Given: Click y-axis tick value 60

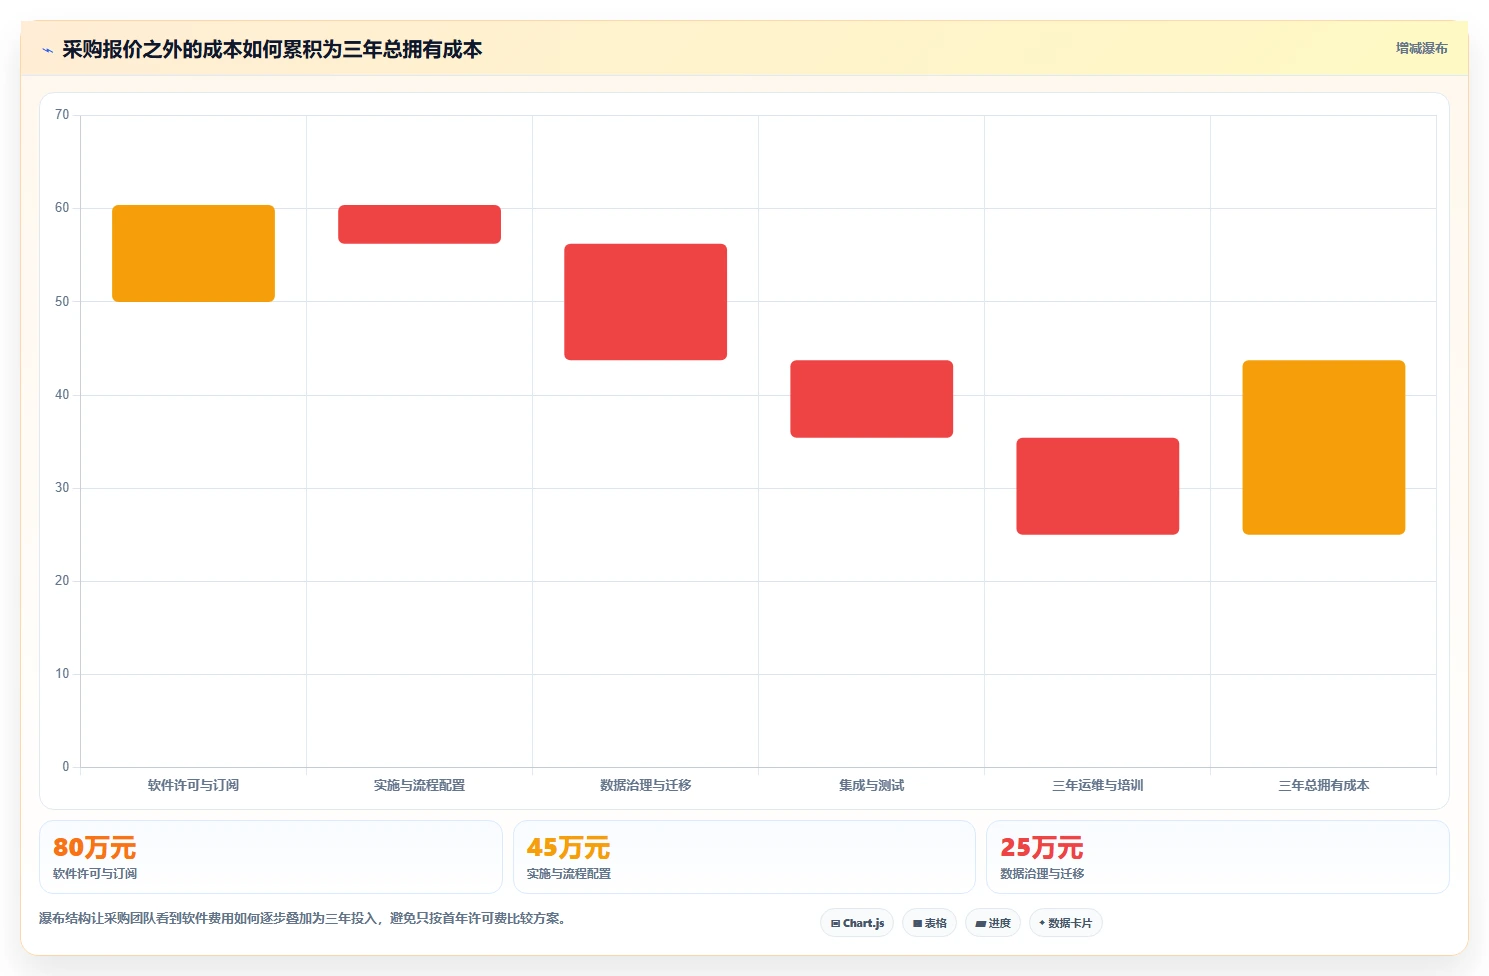Looking at the screenshot, I should coord(62,208).
